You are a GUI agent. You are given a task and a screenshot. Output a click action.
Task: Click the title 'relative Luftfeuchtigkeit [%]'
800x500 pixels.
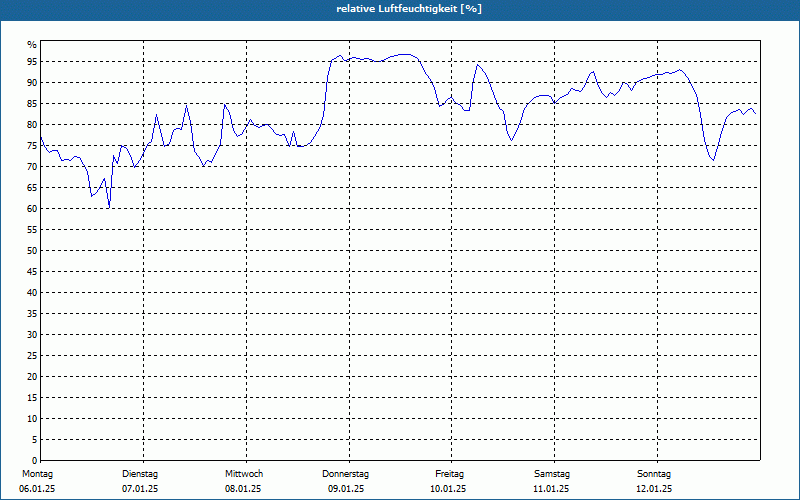409,9
